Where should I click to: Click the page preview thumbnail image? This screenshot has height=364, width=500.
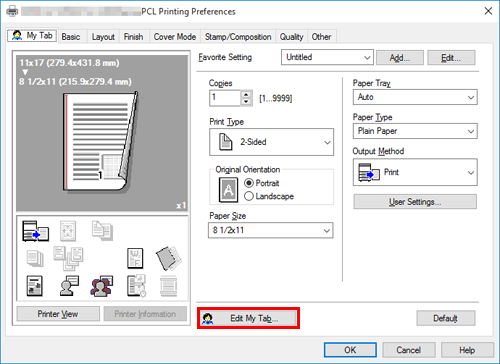(x=102, y=133)
